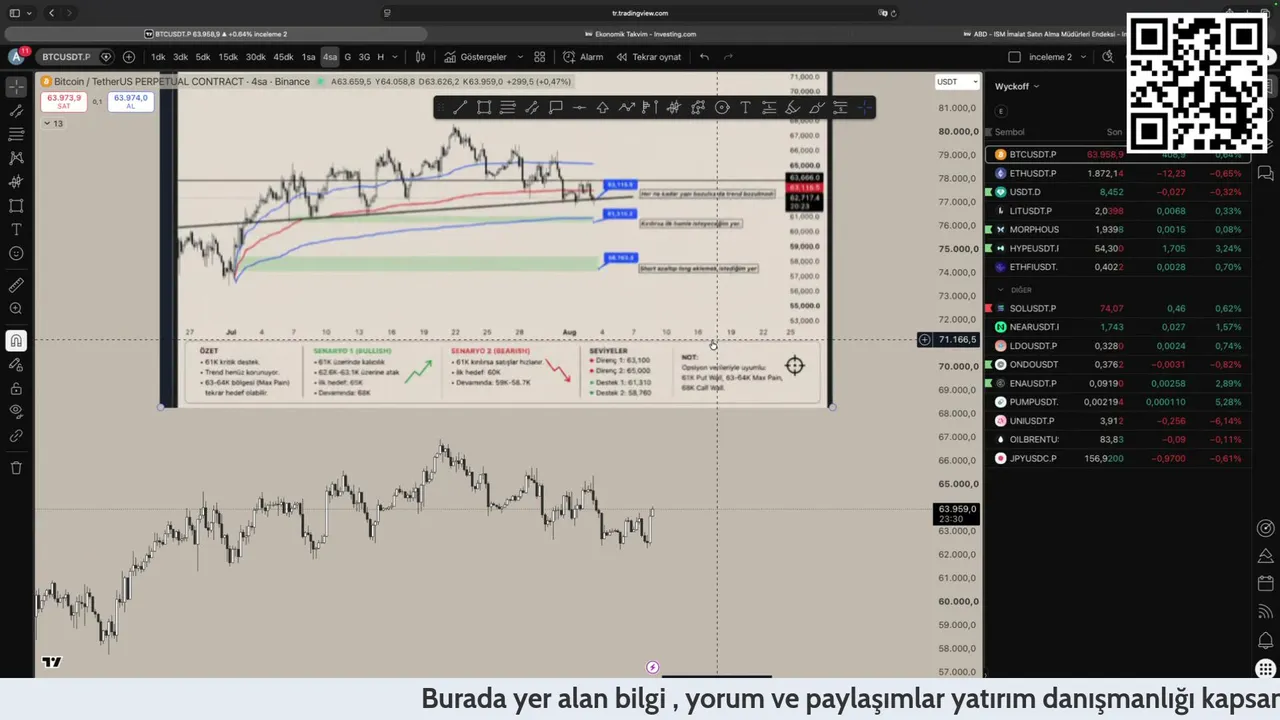Screen dimensions: 1280x720
Task: Open the Wyckoff watchlist dropdown
Action: tap(1017, 86)
